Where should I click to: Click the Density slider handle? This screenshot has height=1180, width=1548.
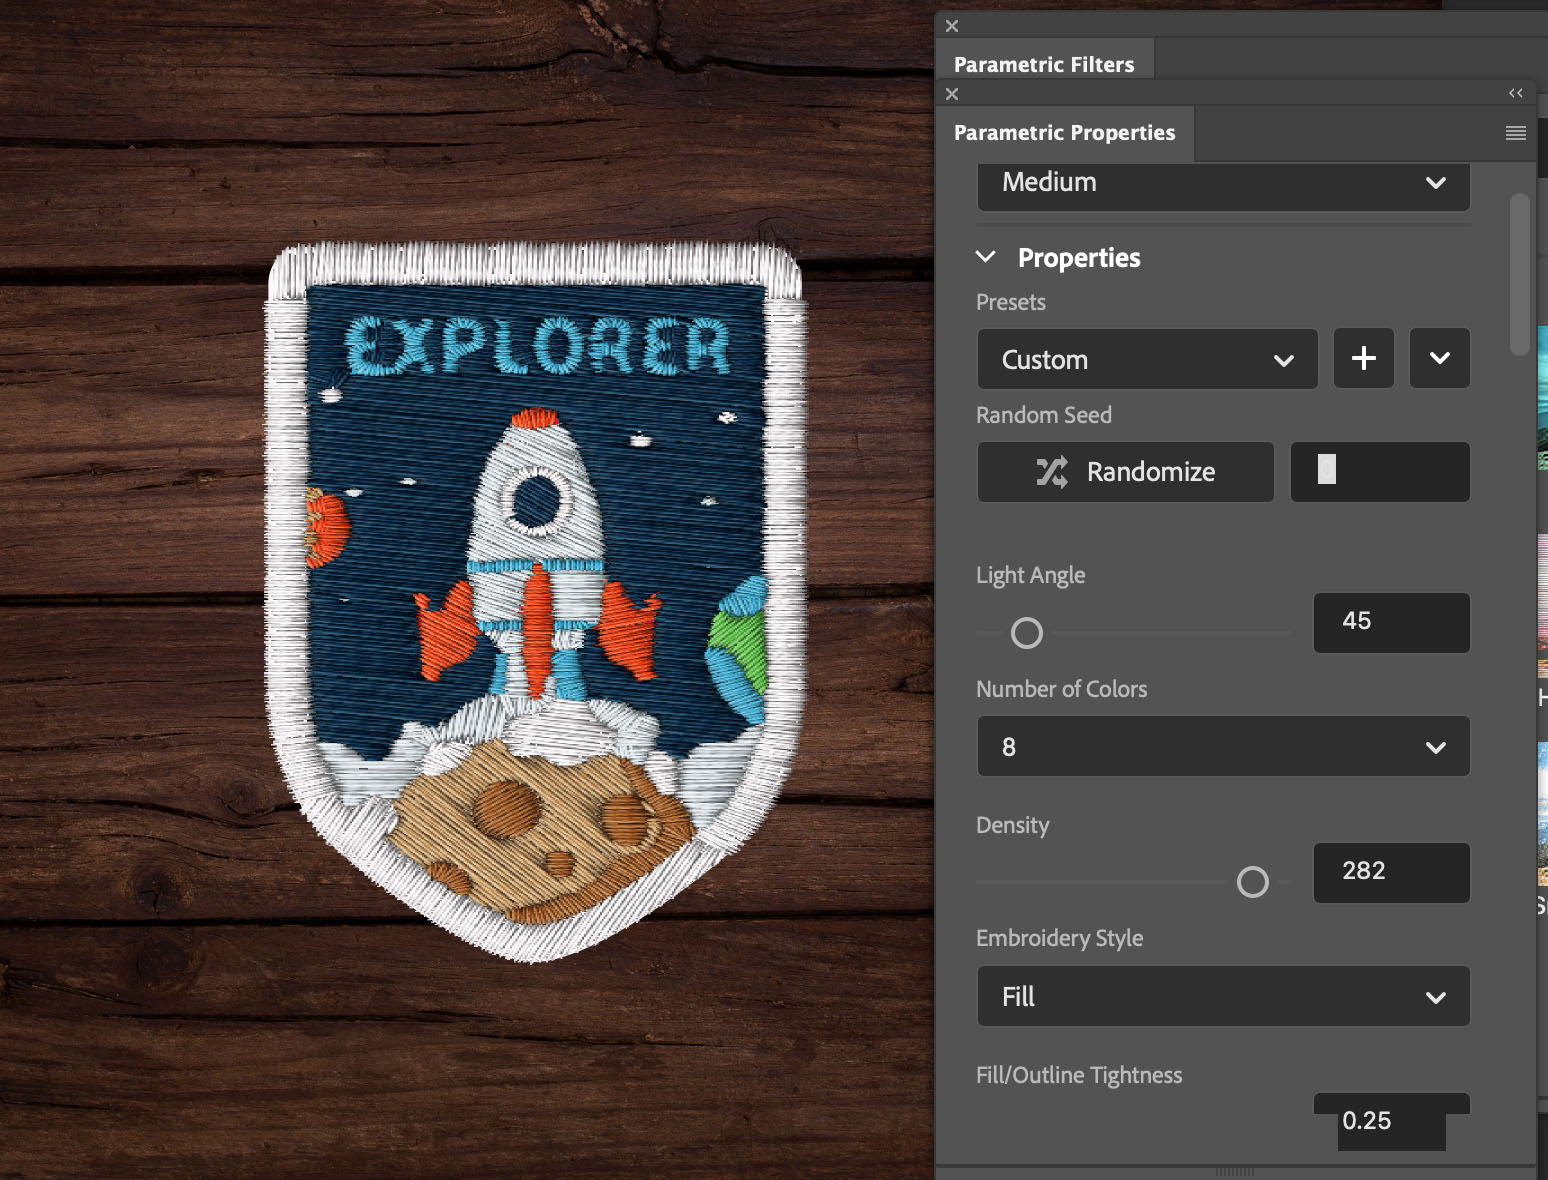1253,882
